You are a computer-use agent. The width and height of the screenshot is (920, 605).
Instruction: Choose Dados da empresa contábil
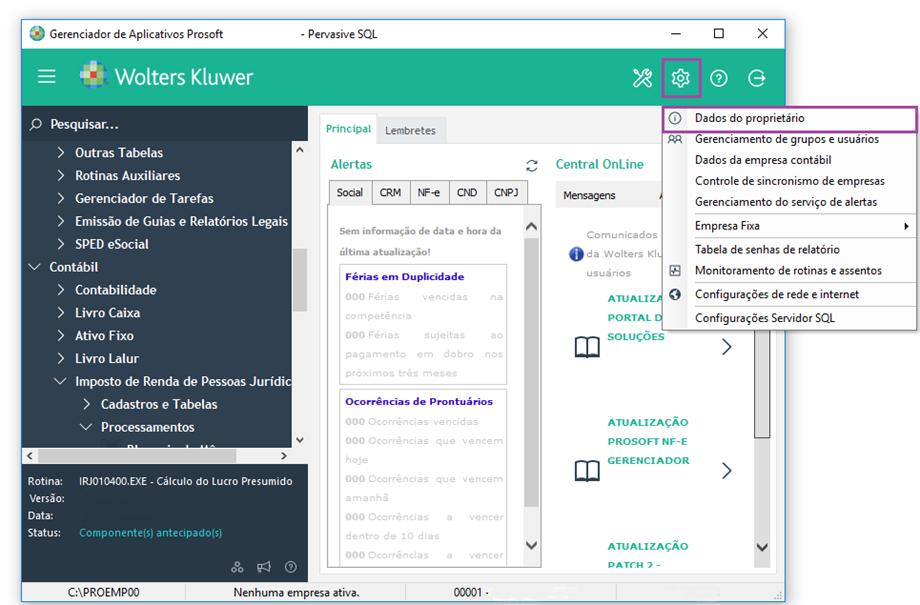[790, 160]
